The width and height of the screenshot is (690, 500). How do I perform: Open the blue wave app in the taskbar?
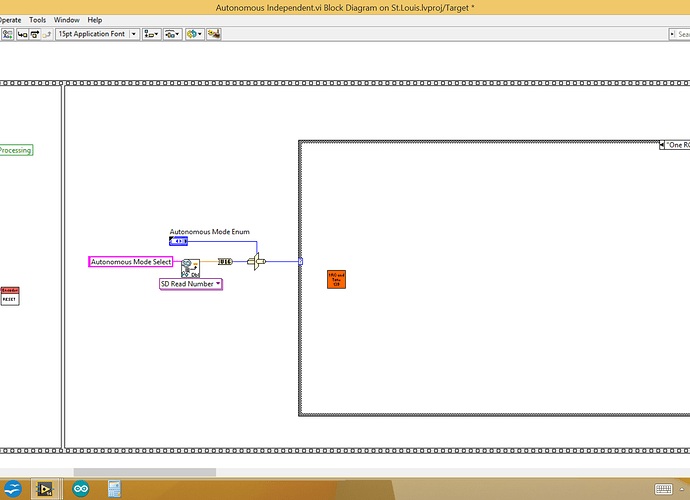pyautogui.click(x=13, y=489)
